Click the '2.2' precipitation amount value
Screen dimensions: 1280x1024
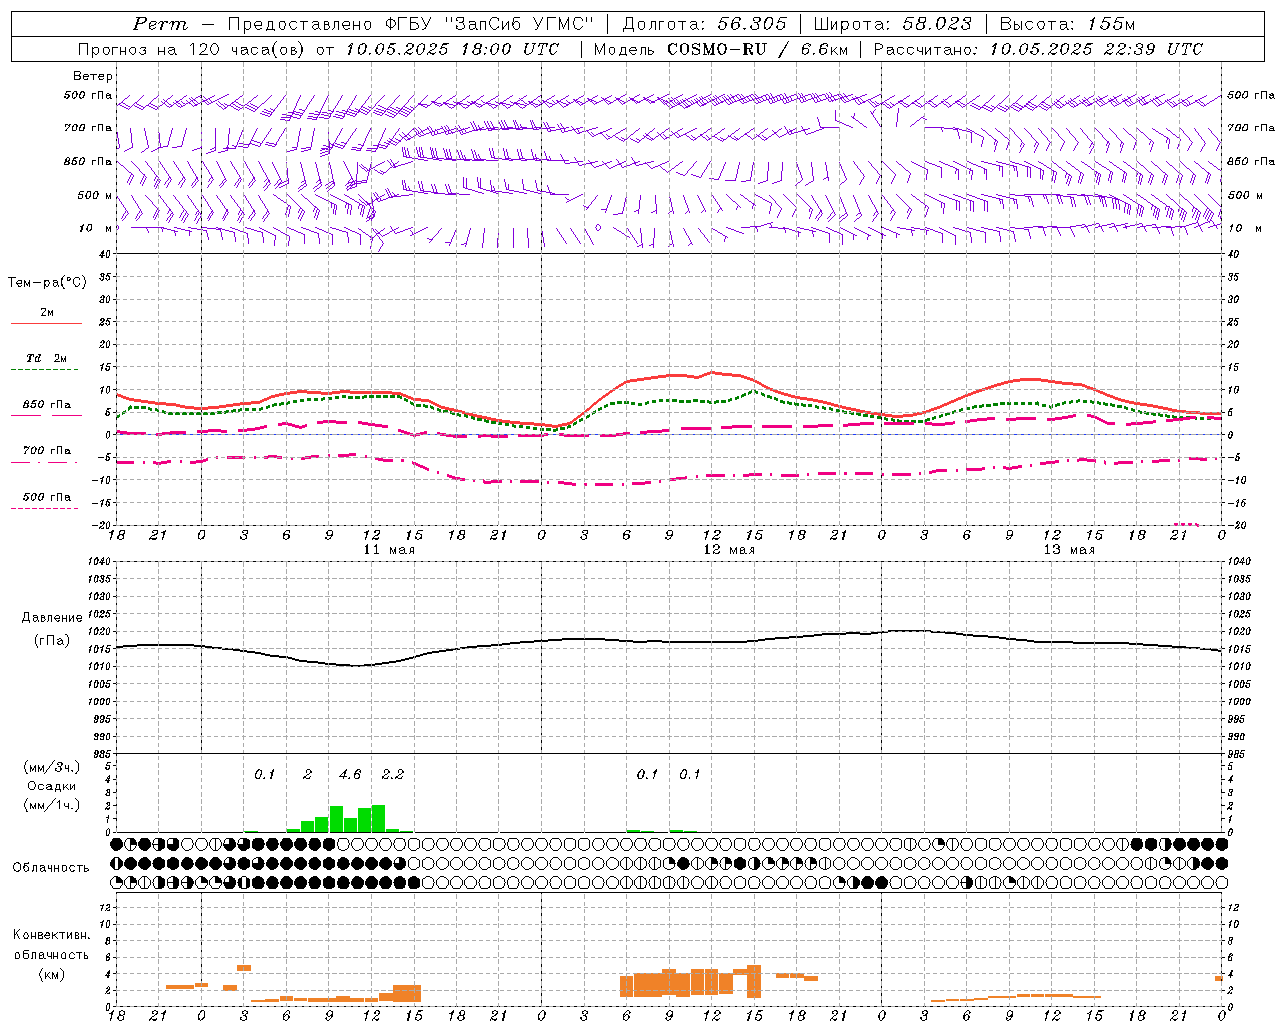393,774
